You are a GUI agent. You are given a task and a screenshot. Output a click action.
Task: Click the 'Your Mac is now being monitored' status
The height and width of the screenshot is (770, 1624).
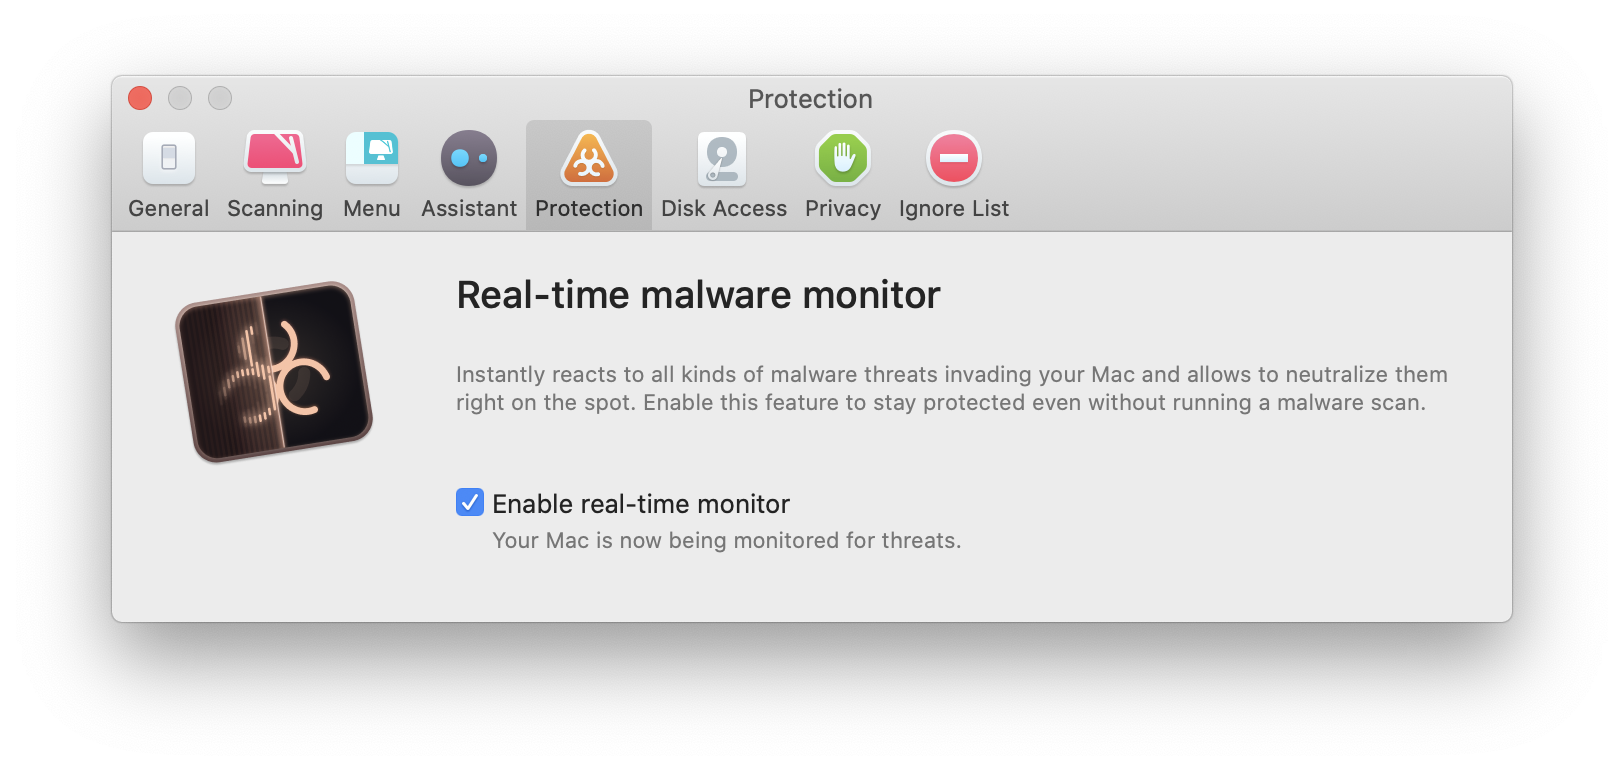[x=726, y=541]
